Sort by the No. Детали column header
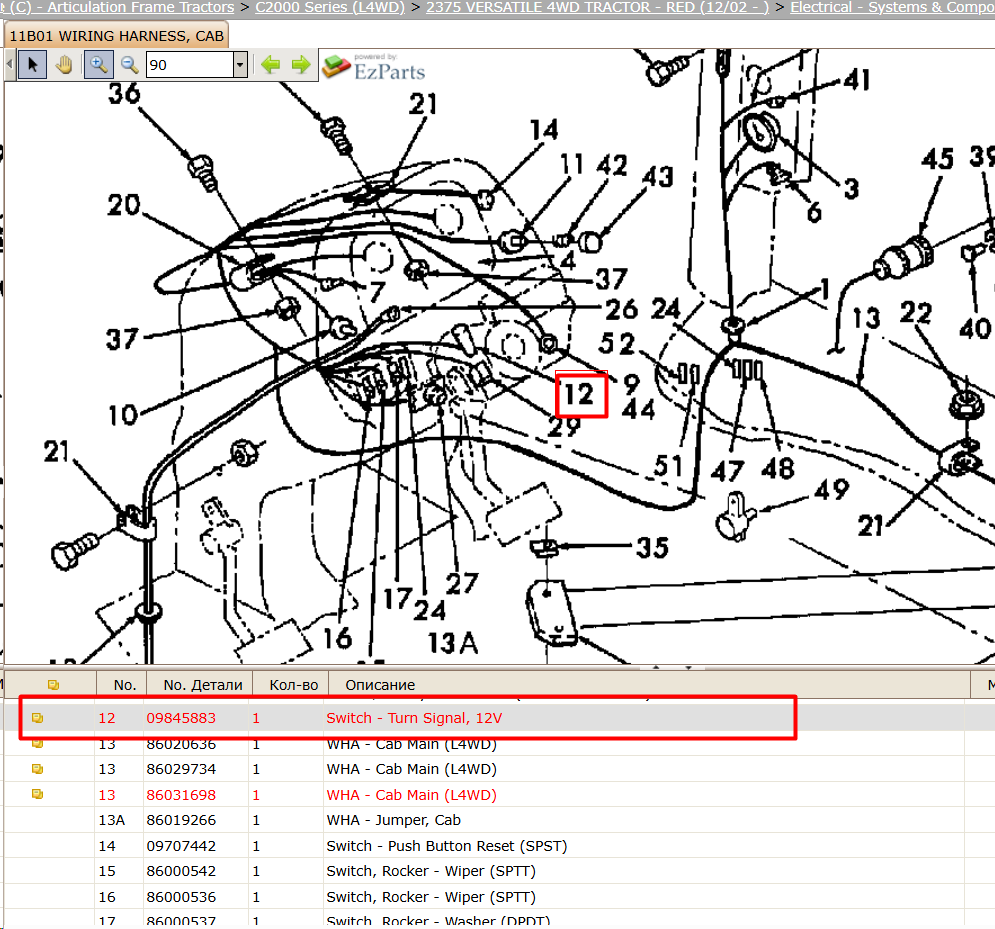 click(x=202, y=685)
